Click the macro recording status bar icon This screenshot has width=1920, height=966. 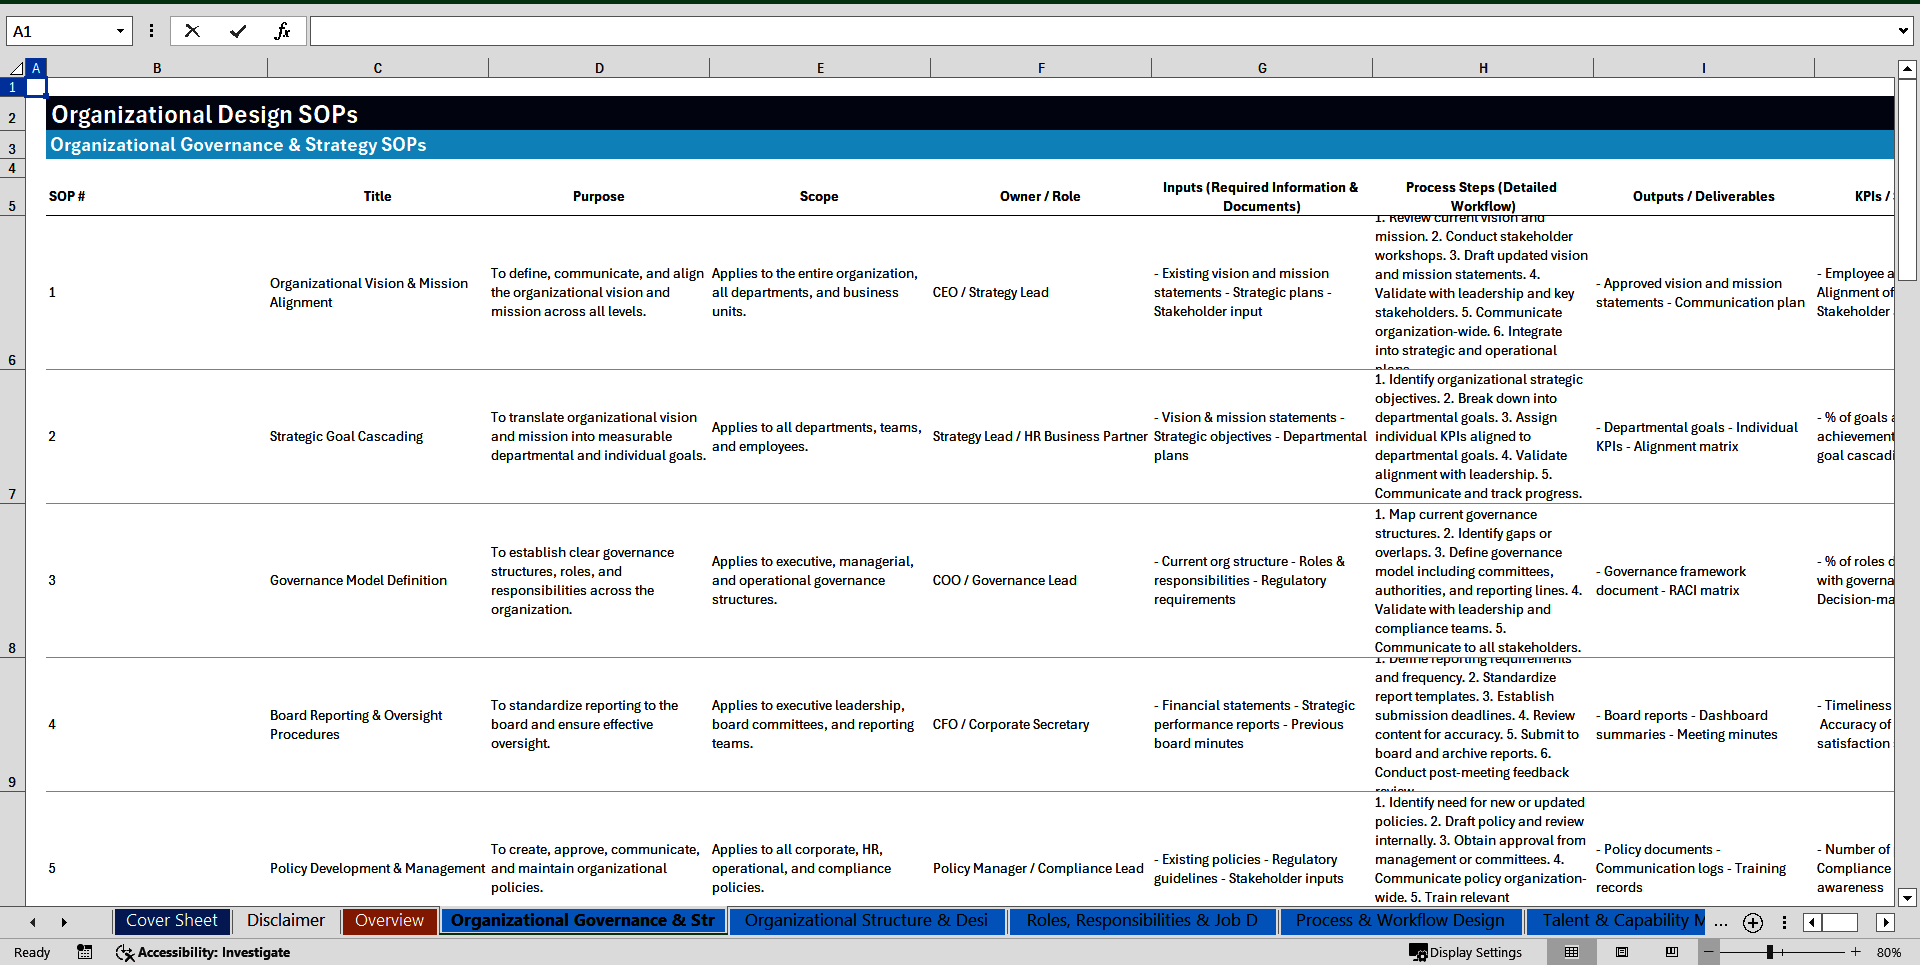(85, 952)
